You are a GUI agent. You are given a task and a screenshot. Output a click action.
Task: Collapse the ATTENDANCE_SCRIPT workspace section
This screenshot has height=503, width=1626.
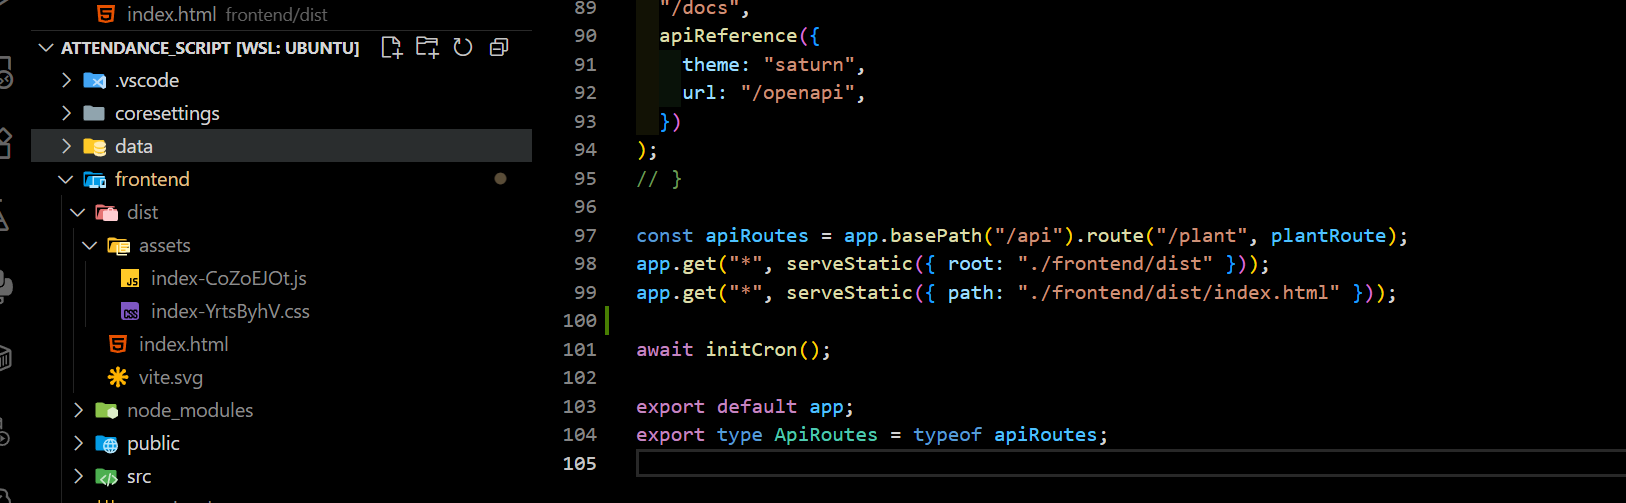point(46,47)
